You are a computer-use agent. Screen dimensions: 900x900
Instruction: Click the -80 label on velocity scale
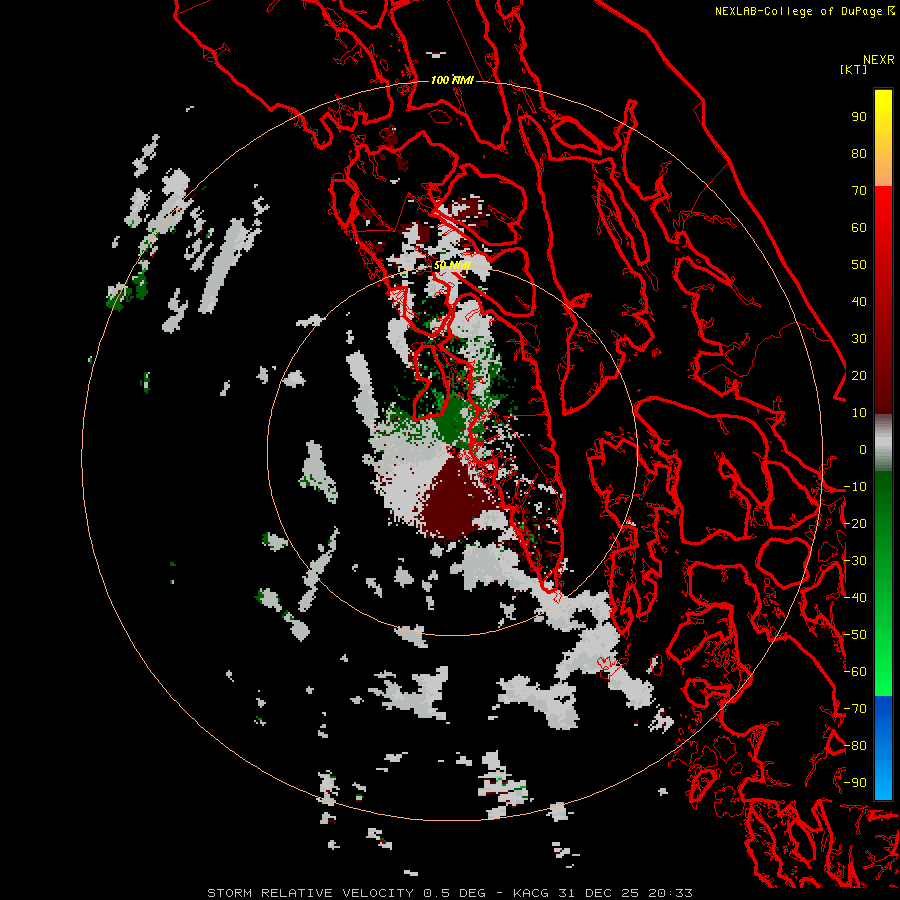pos(855,746)
